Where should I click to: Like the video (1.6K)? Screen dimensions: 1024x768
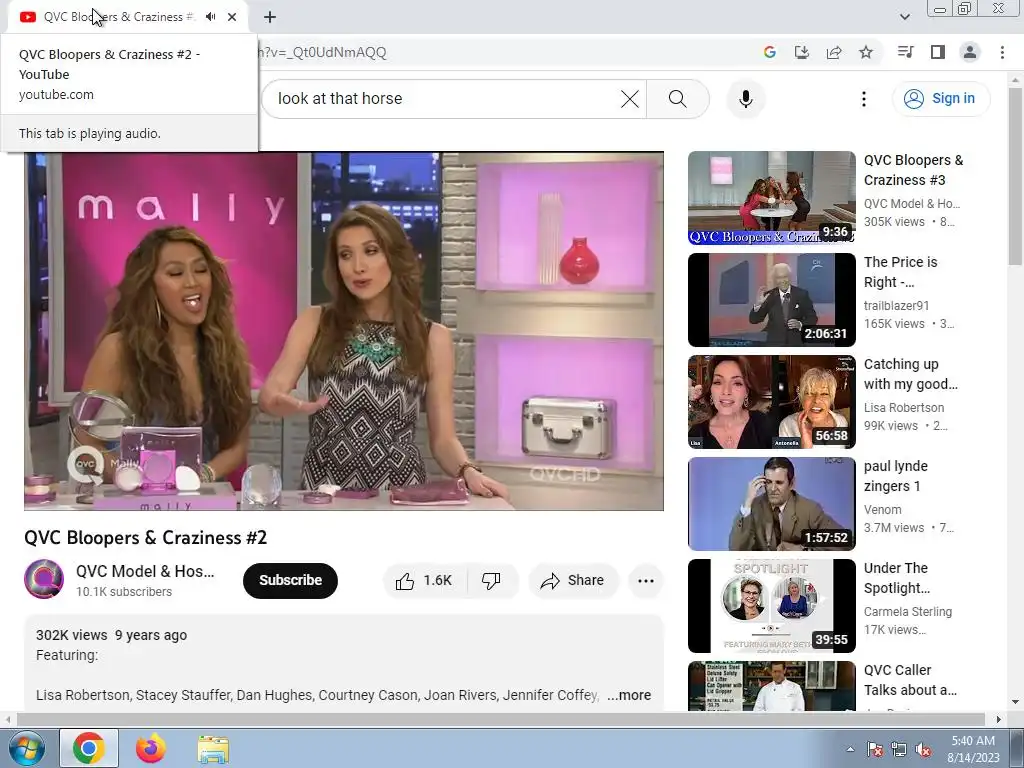(x=424, y=581)
